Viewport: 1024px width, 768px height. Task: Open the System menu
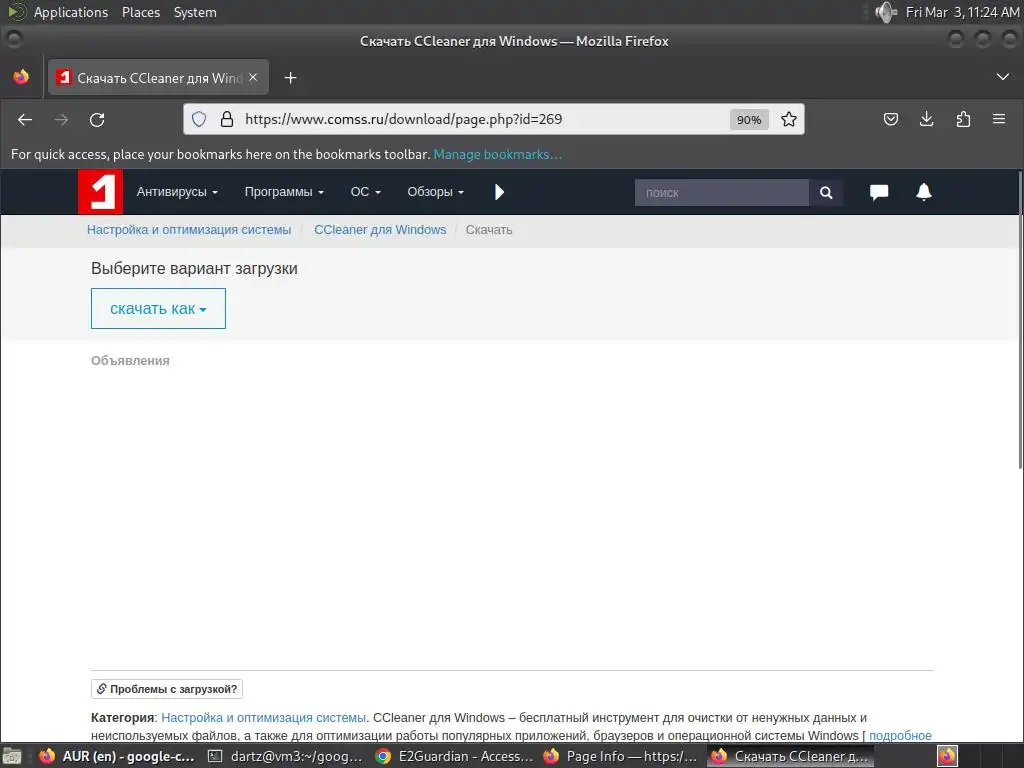point(195,12)
